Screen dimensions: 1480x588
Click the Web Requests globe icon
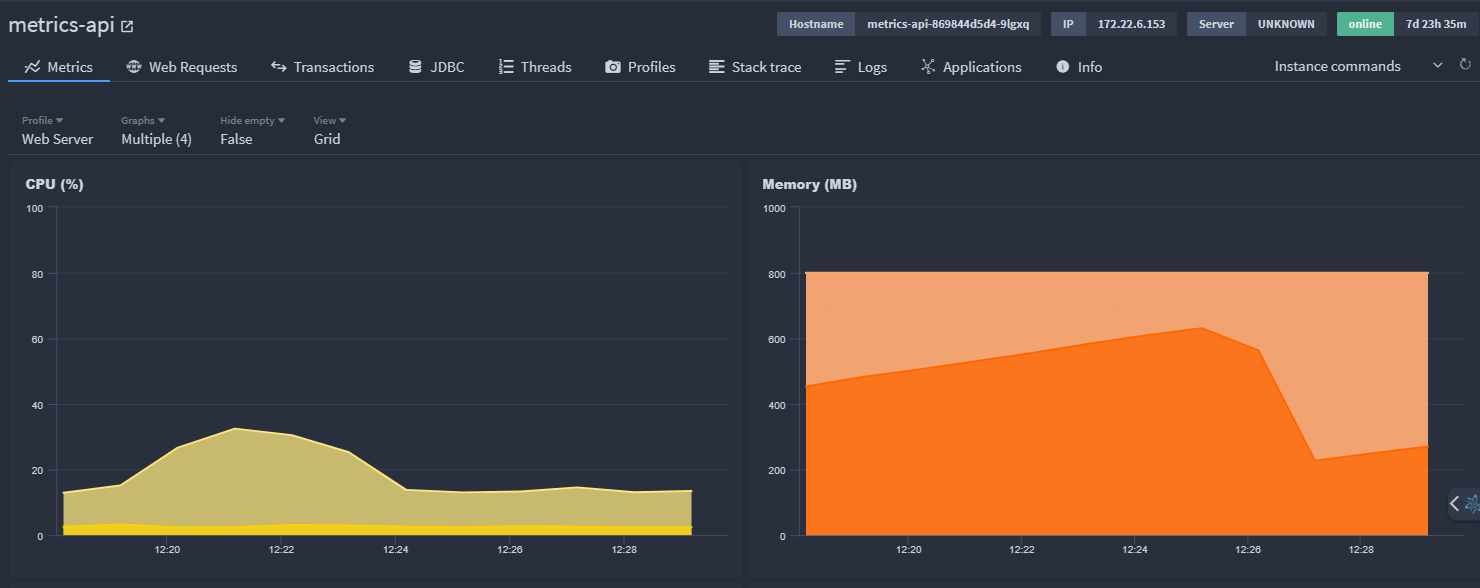point(134,67)
